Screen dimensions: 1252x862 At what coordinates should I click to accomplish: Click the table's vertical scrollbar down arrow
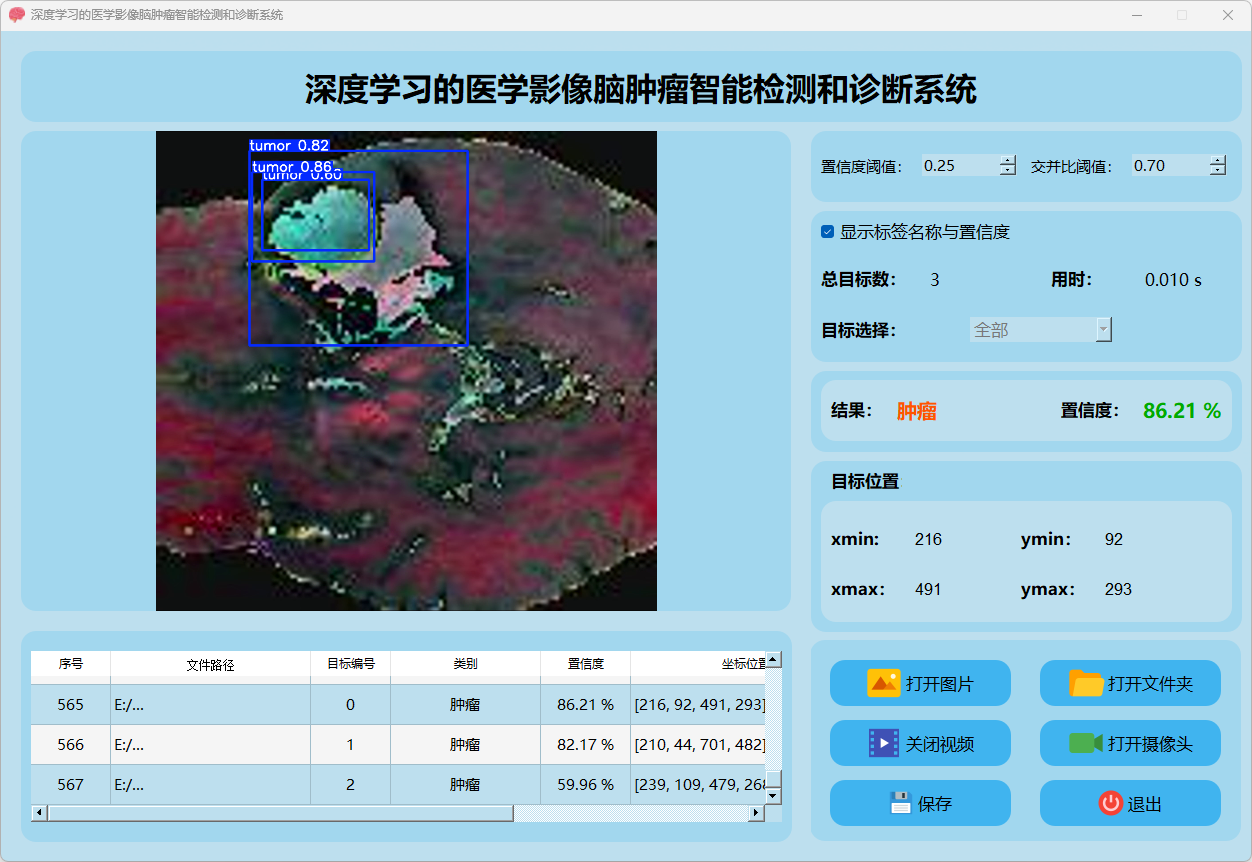(x=773, y=795)
